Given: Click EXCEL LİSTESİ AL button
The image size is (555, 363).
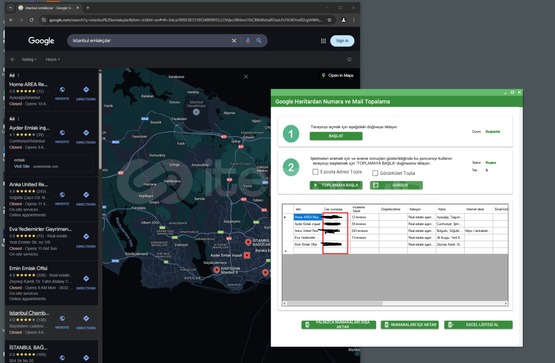Looking at the screenshot, I should click(x=478, y=324).
